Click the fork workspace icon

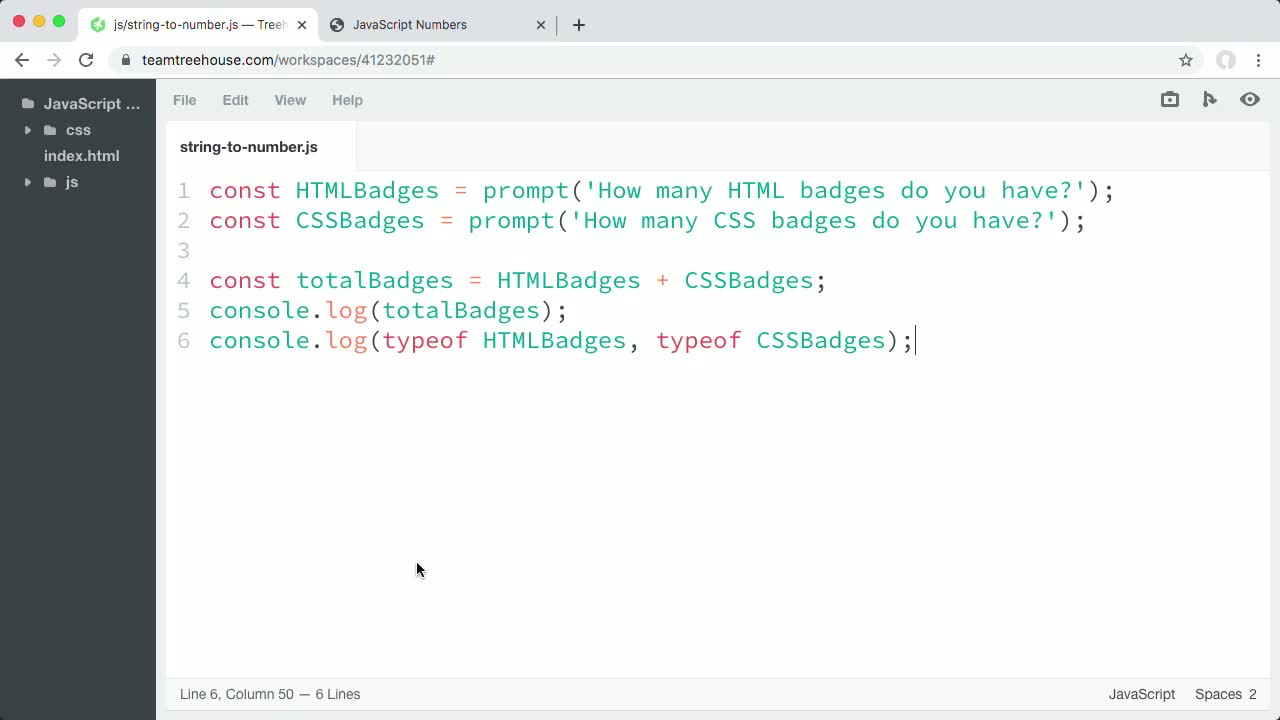(x=1210, y=99)
